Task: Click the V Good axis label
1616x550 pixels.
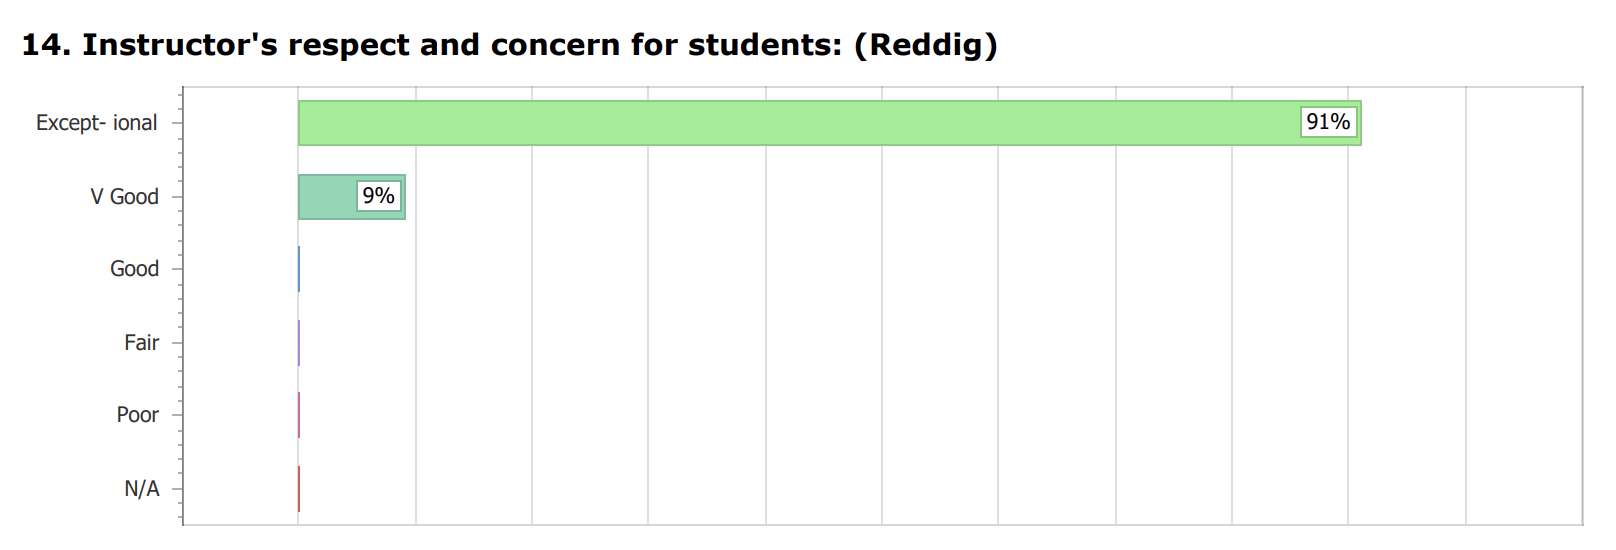Action: [124, 197]
